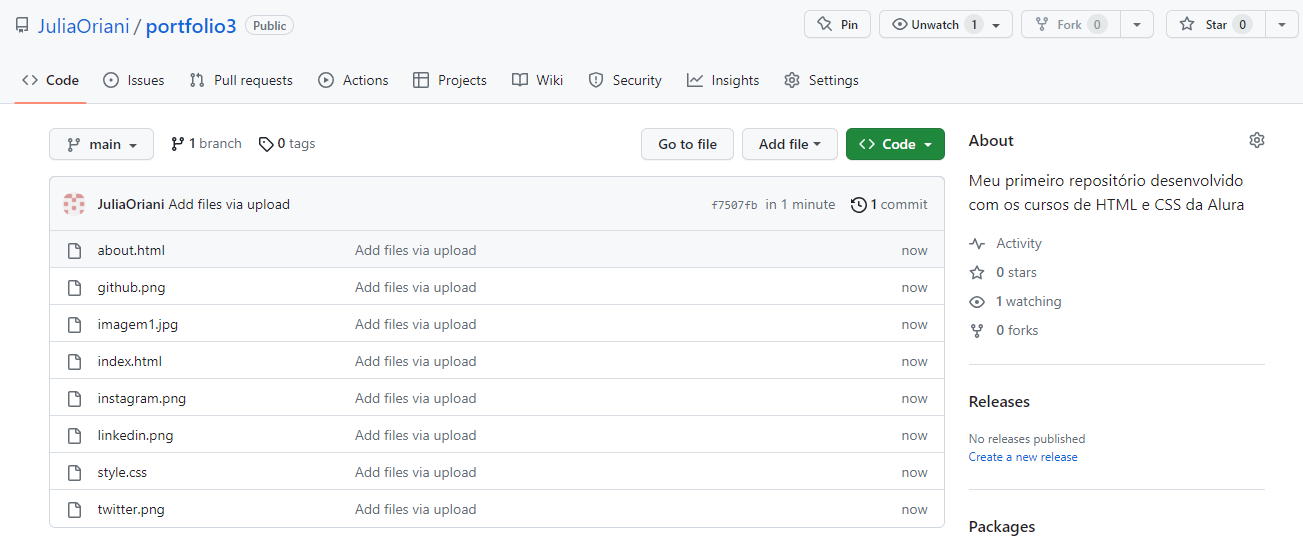Click the file icon next to instagram.png
Screen dimensions: 1303x540
tap(74, 398)
